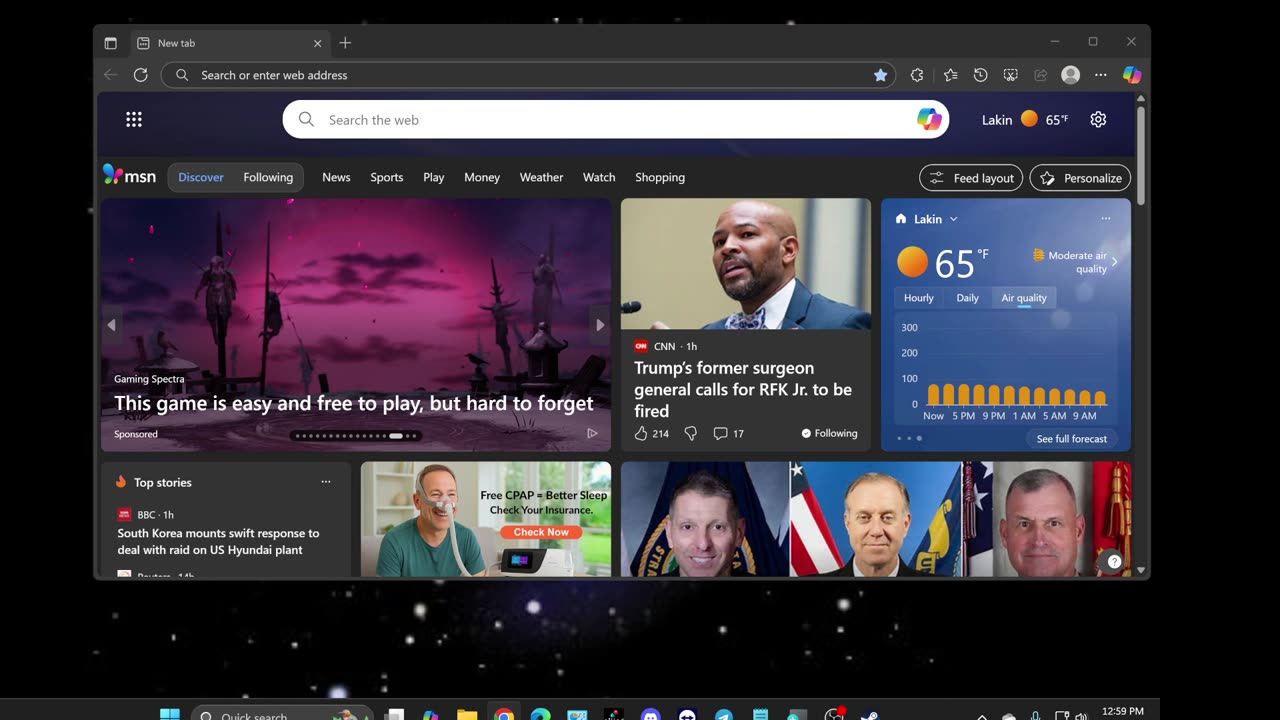Open the browser profile avatar
Image resolution: width=1280 pixels, height=720 pixels.
[1071, 75]
